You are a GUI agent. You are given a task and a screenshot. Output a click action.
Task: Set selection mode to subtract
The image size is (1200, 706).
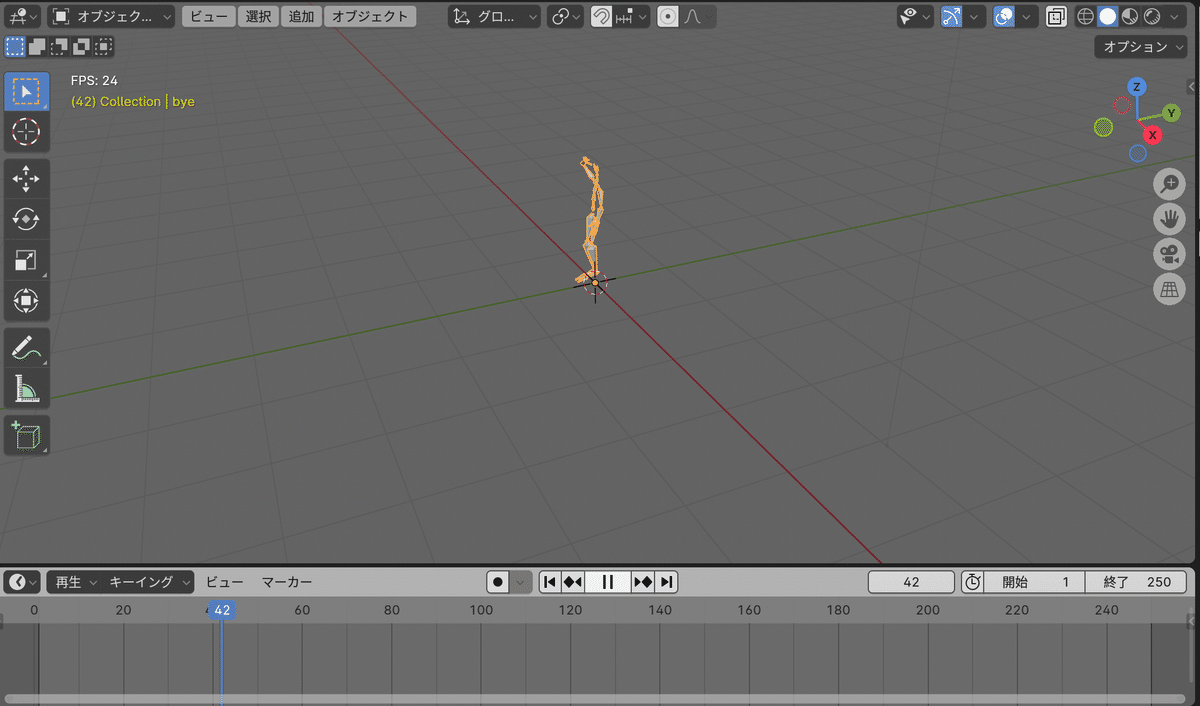[59, 46]
